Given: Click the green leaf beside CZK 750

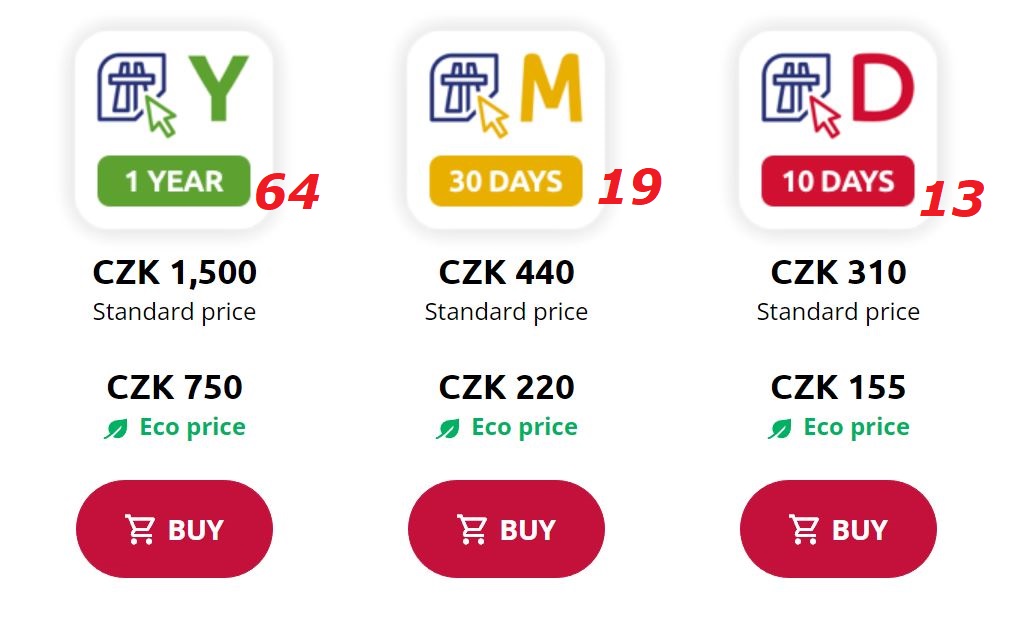Looking at the screenshot, I should coord(116,429).
